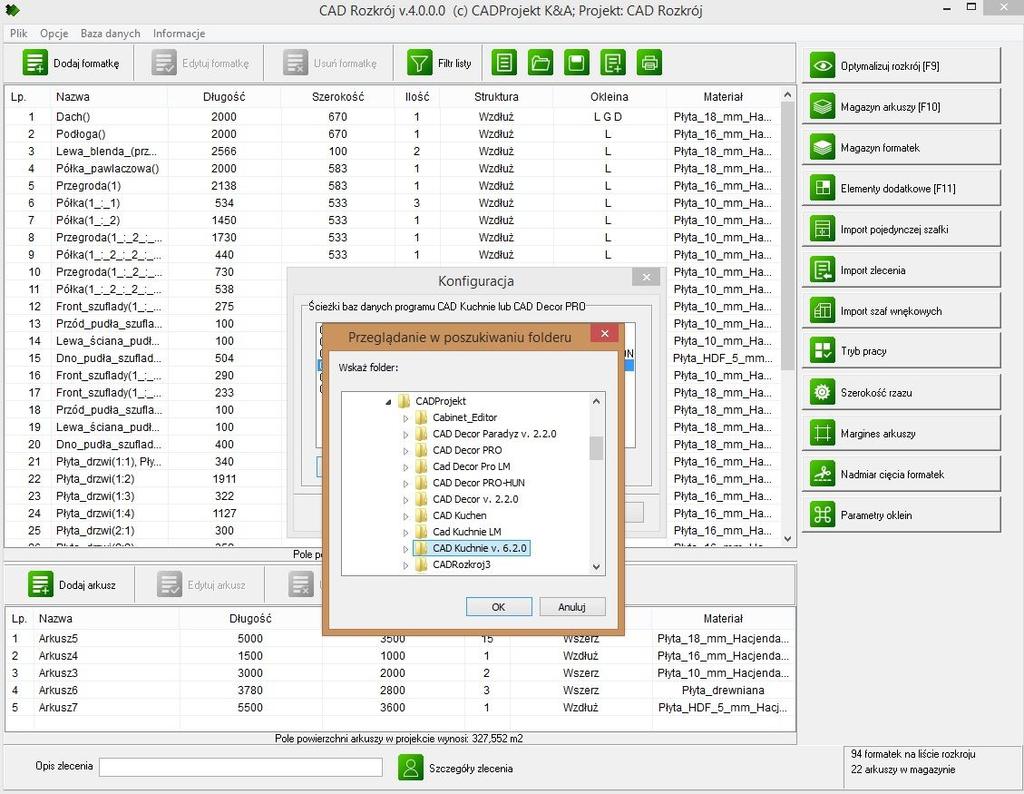Confirm folder selection with OK
This screenshot has width=1024, height=794.
tap(498, 607)
